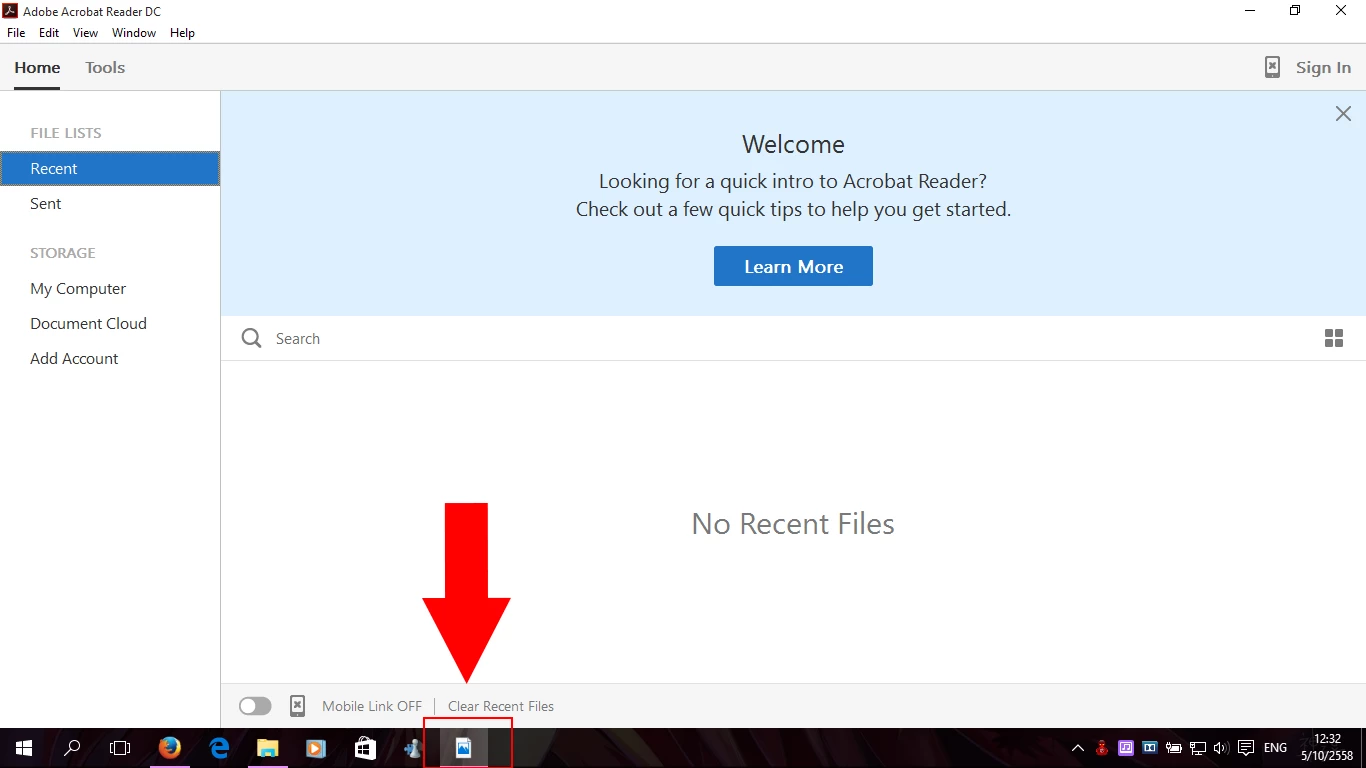The height and width of the screenshot is (768, 1366).
Task: Open Task View from the taskbar
Action: 120,748
